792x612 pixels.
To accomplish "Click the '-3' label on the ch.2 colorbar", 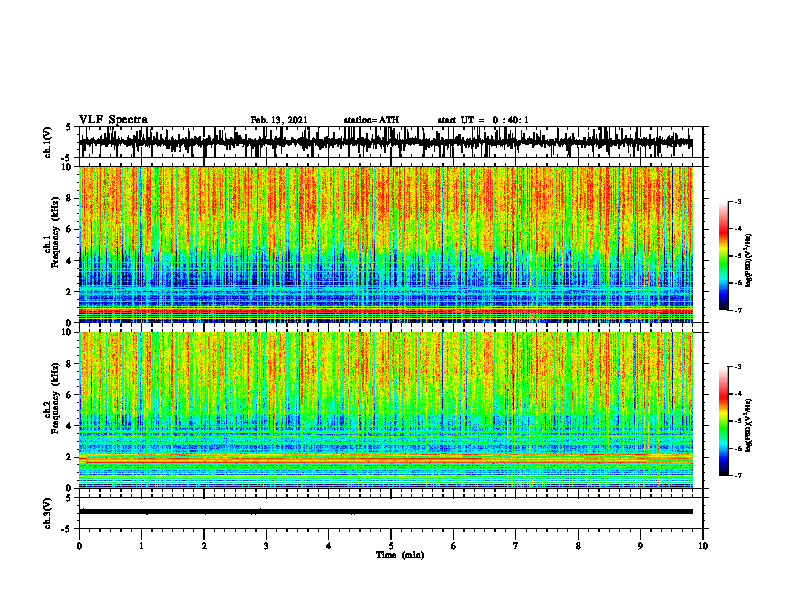I will (x=737, y=367).
